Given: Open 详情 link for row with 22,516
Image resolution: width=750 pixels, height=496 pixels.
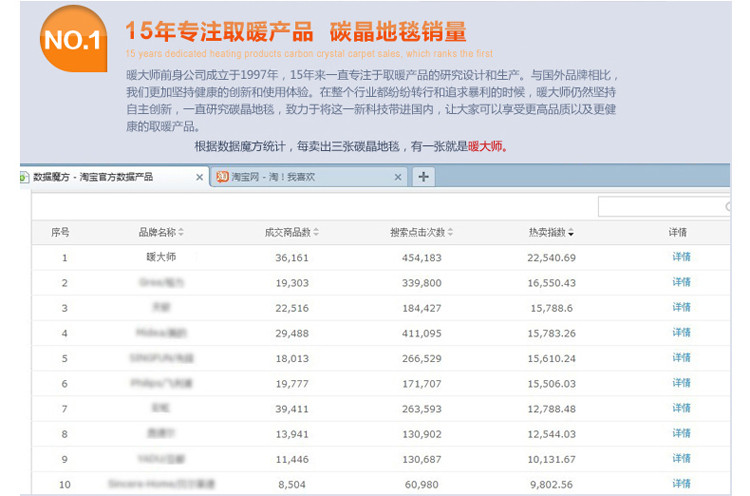Looking at the screenshot, I should point(681,307).
